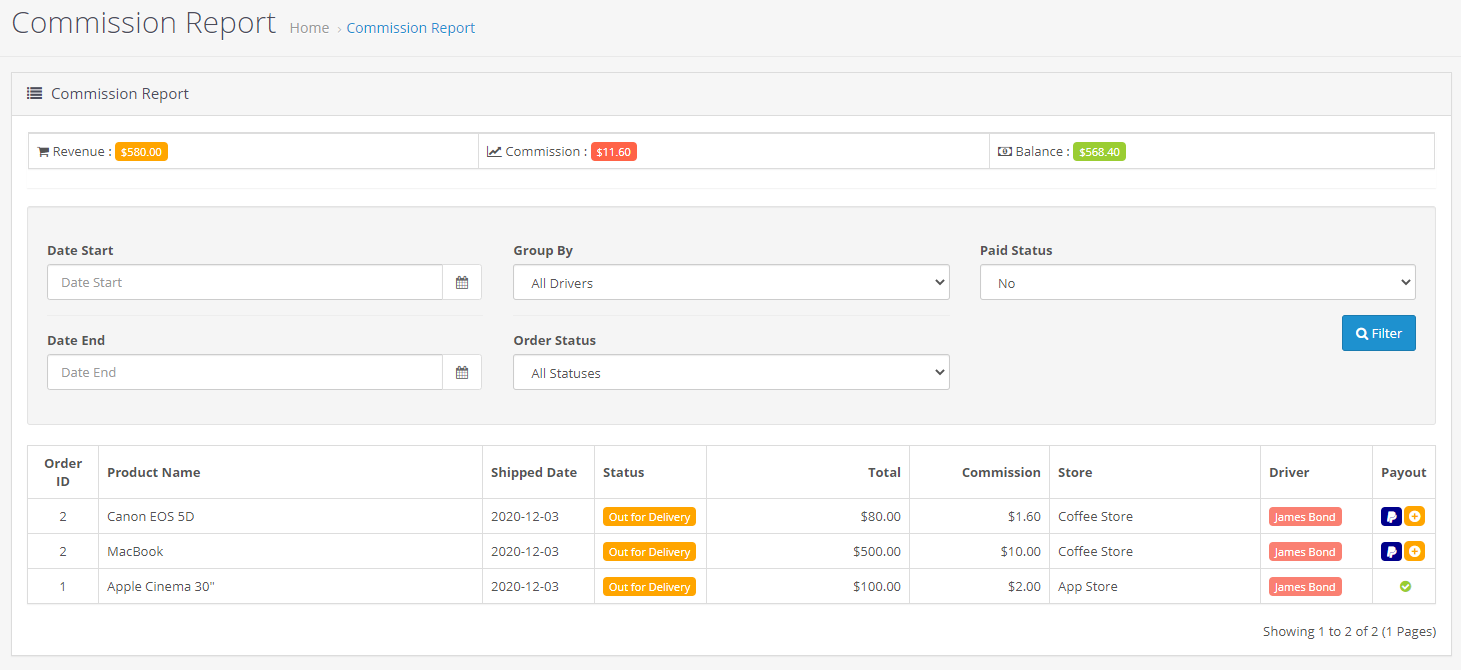Click the order ID in the MacBook row
Viewport: 1461px width, 670px height.
pyautogui.click(x=63, y=552)
